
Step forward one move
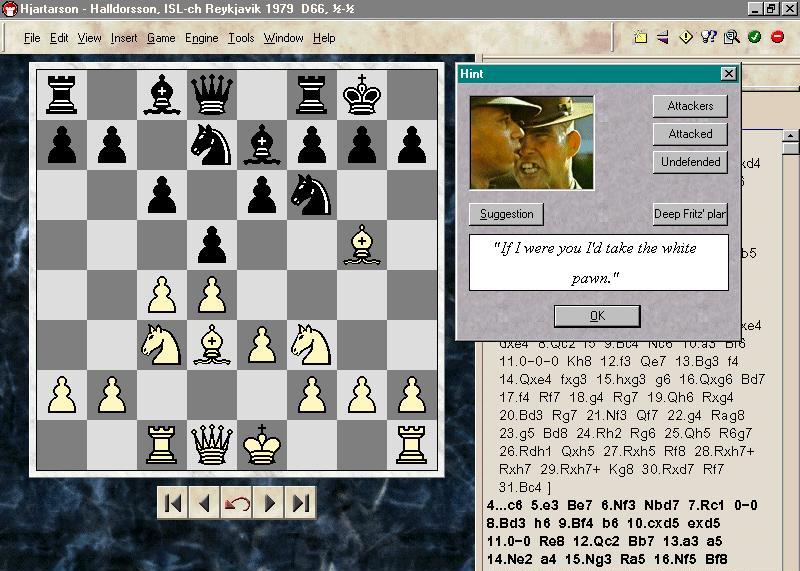pyautogui.click(x=269, y=502)
